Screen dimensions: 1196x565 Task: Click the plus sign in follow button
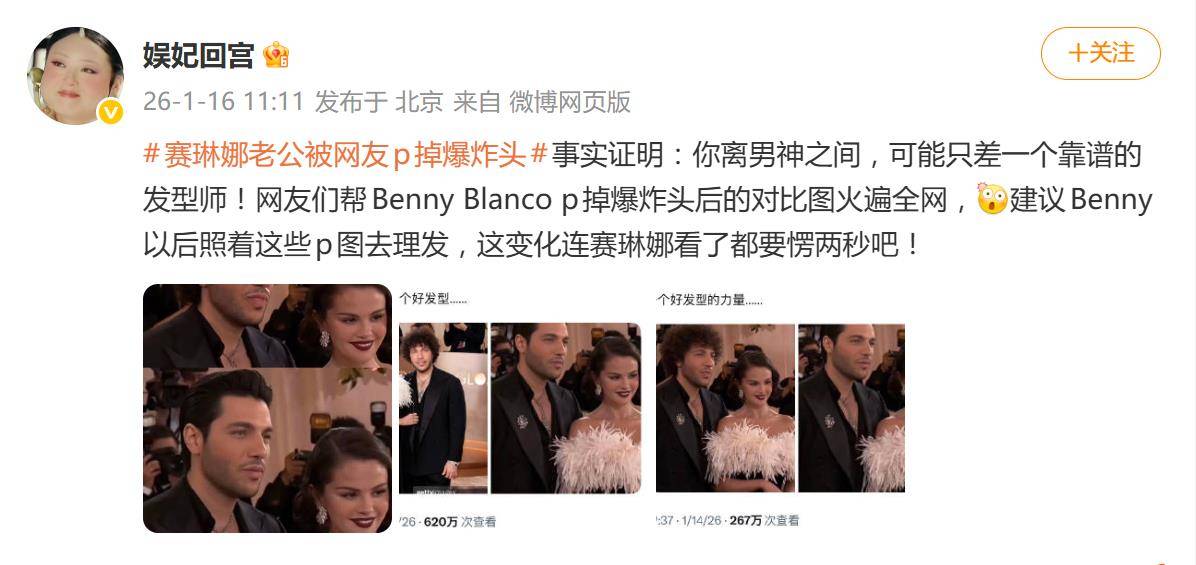(x=1077, y=53)
